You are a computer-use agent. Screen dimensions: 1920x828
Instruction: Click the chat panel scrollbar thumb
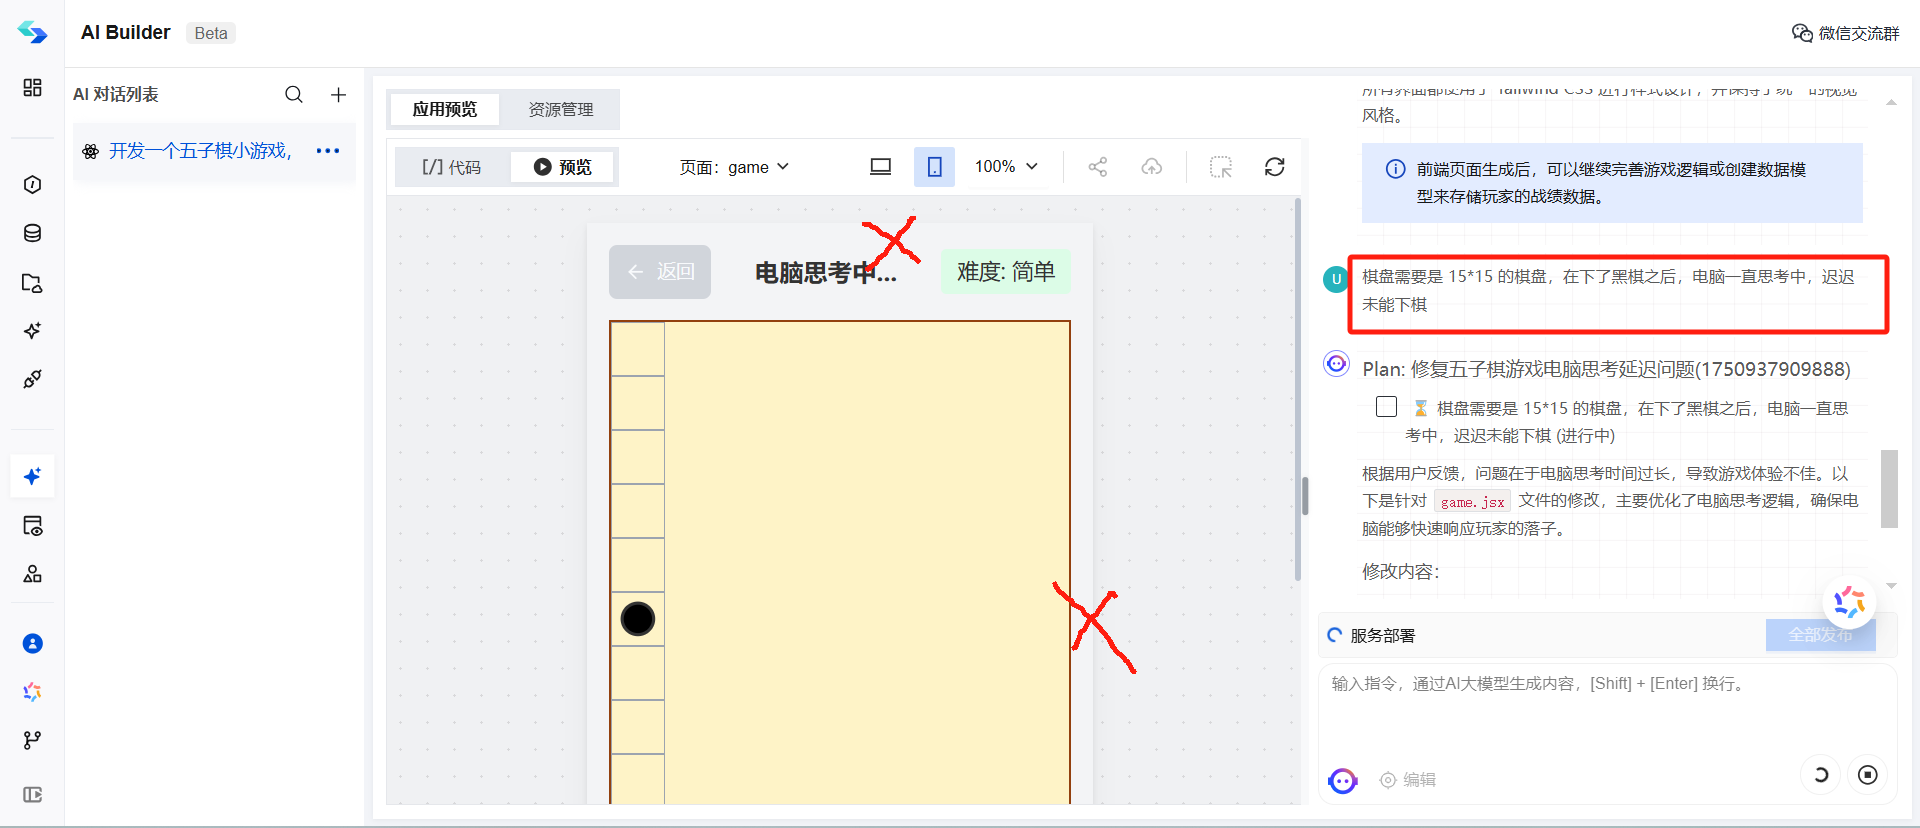click(x=1889, y=488)
